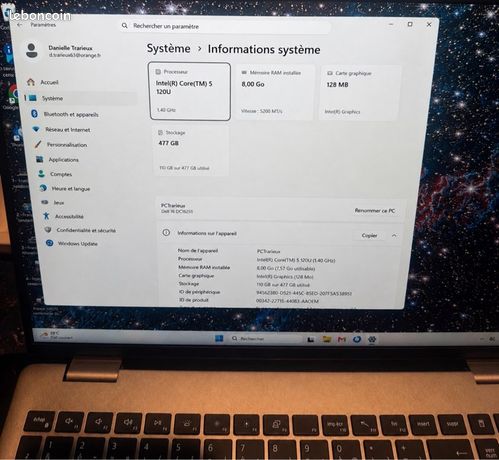The height and width of the screenshot is (460, 499).
Task: Open the Personnalisation brush icon
Action: tap(38, 144)
